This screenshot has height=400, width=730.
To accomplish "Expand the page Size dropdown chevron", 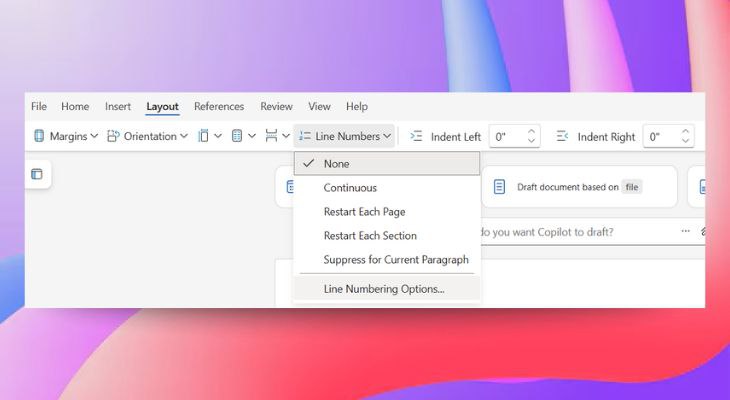I will [218, 136].
